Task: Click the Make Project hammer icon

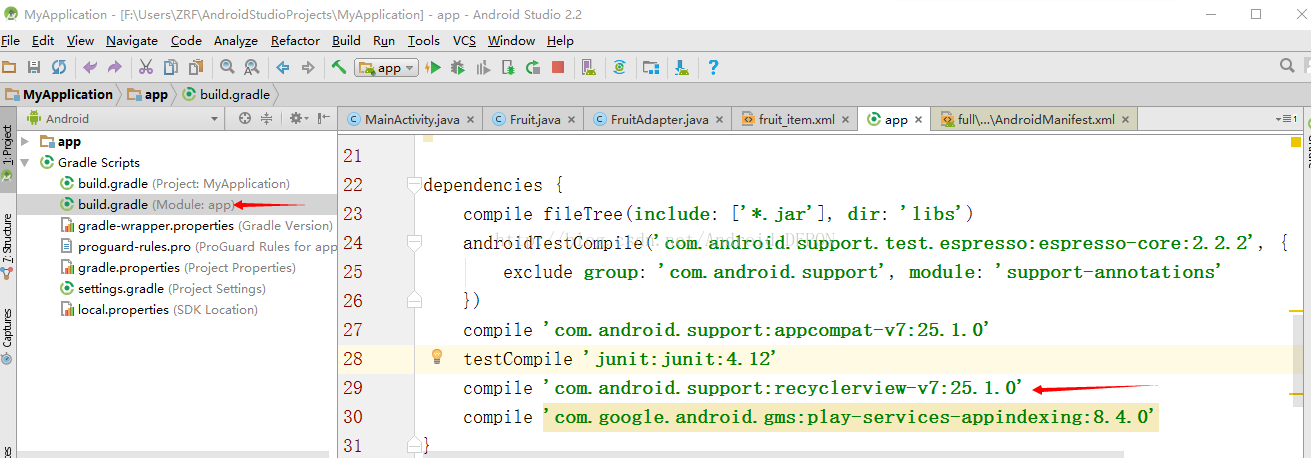Action: click(339, 68)
